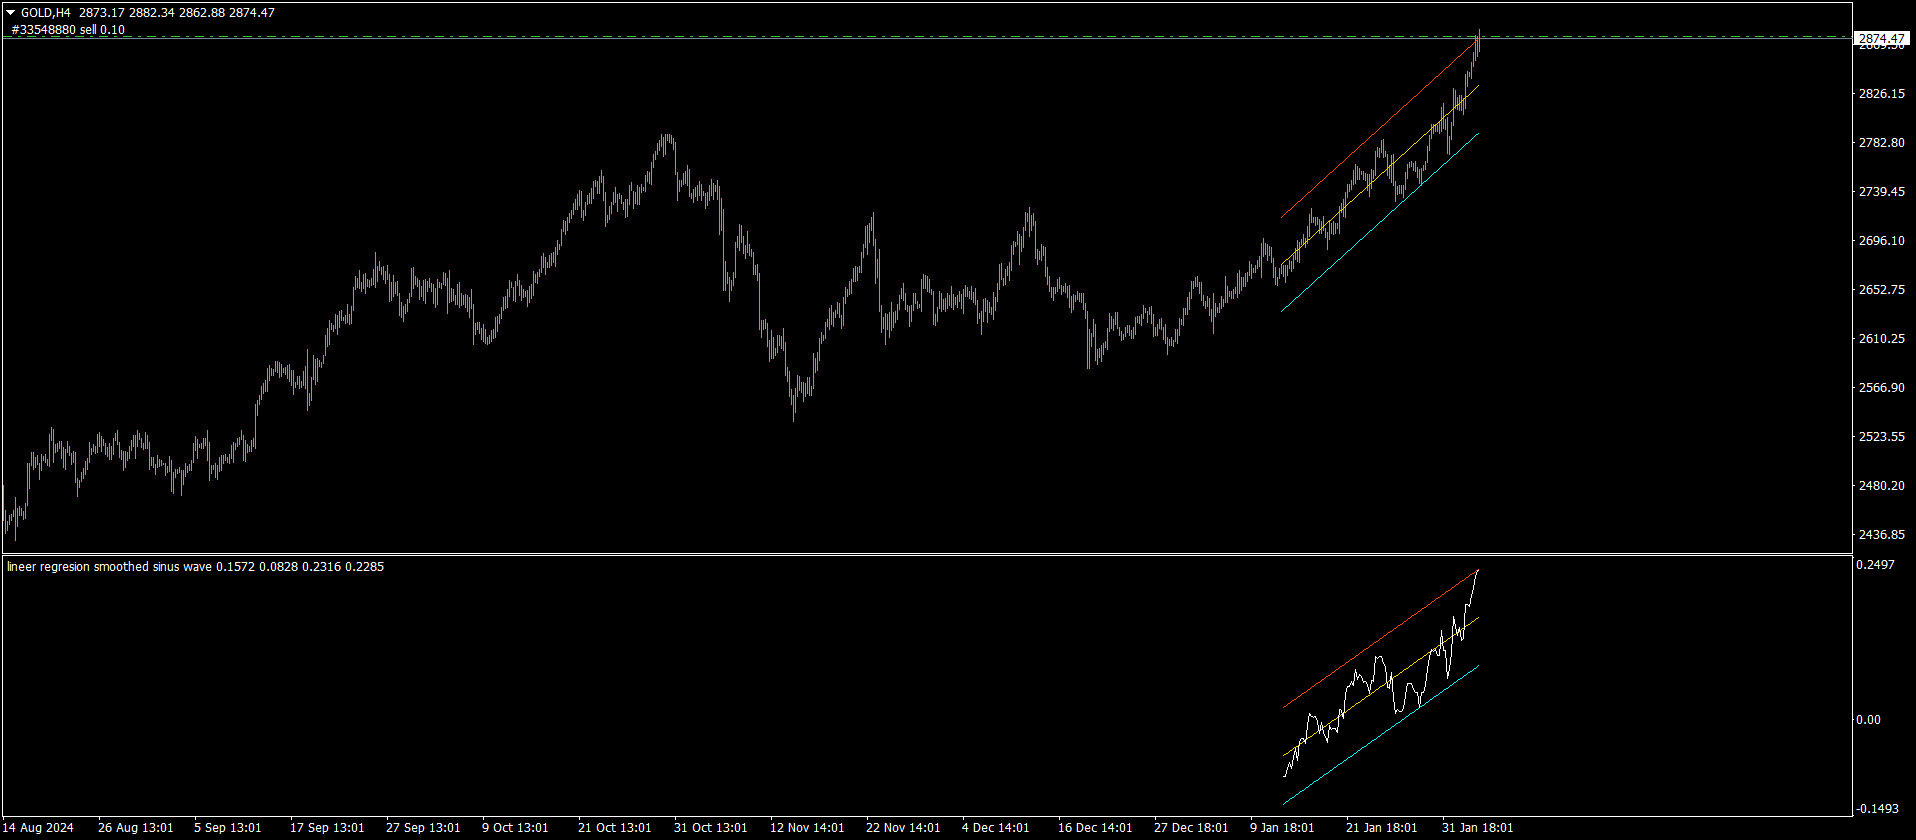Viewport: 1916px width, 840px height.
Task: Click the 17 Sep 13:01 time label
Action: click(327, 828)
